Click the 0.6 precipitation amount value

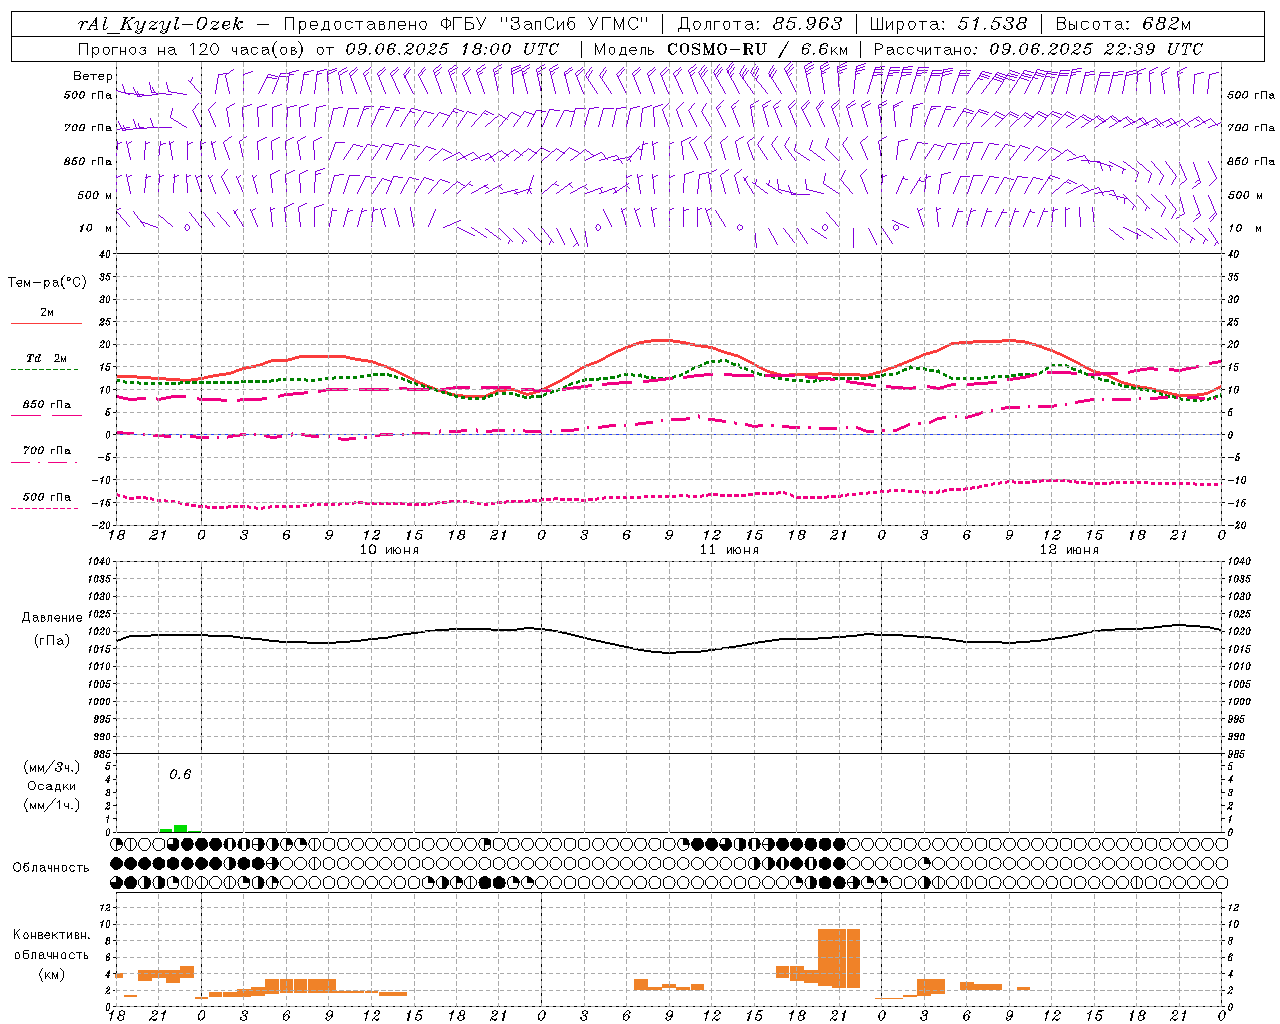180,774
